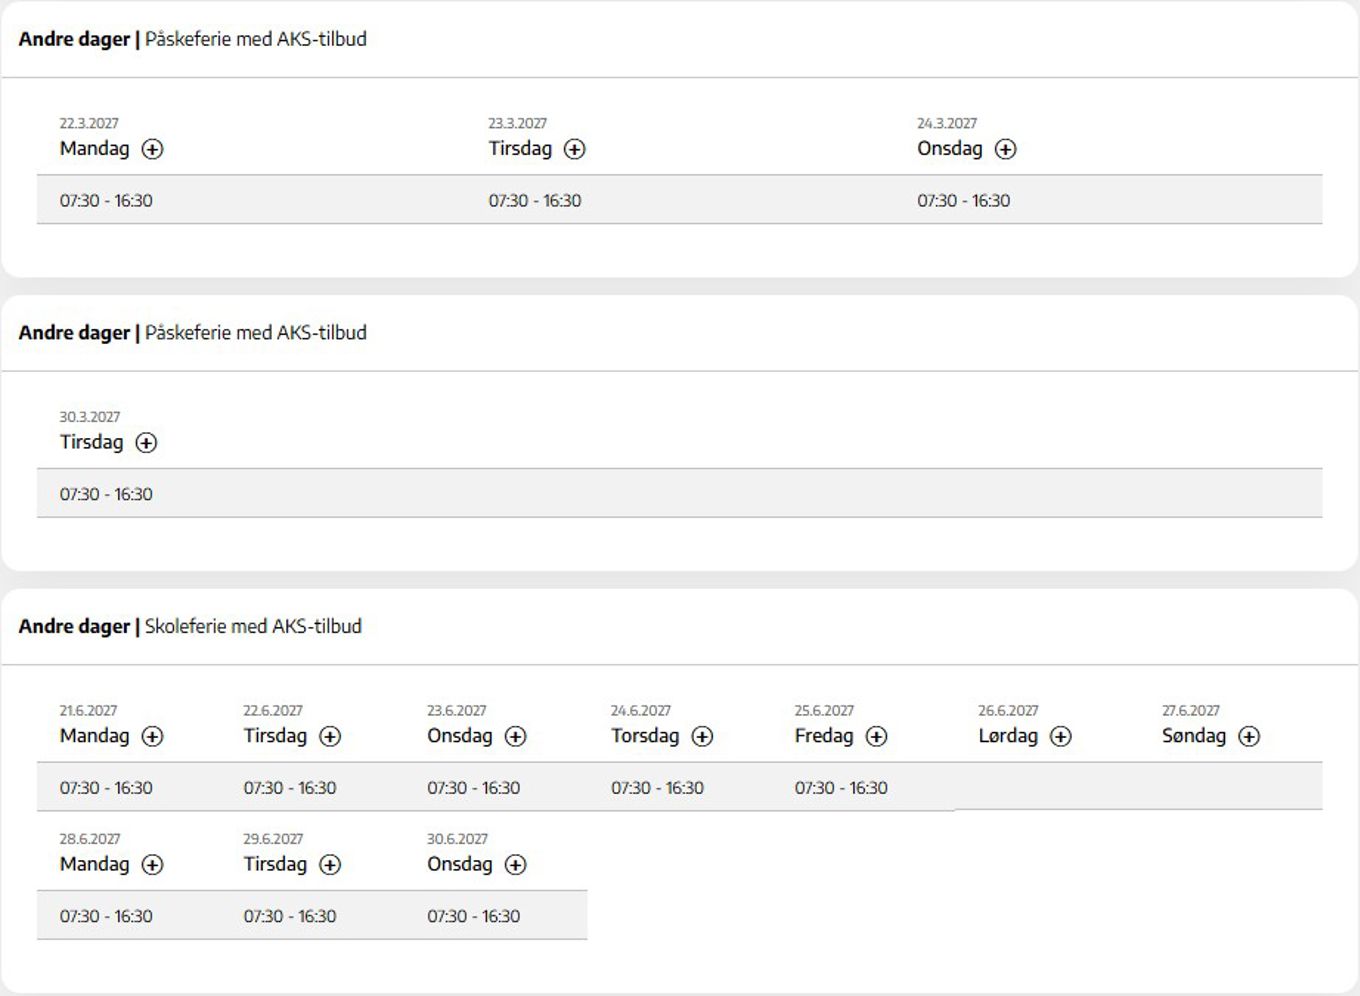The height and width of the screenshot is (996, 1360).
Task: Click plus icon next to Tirsdag 22.6.2027
Action: point(330,736)
